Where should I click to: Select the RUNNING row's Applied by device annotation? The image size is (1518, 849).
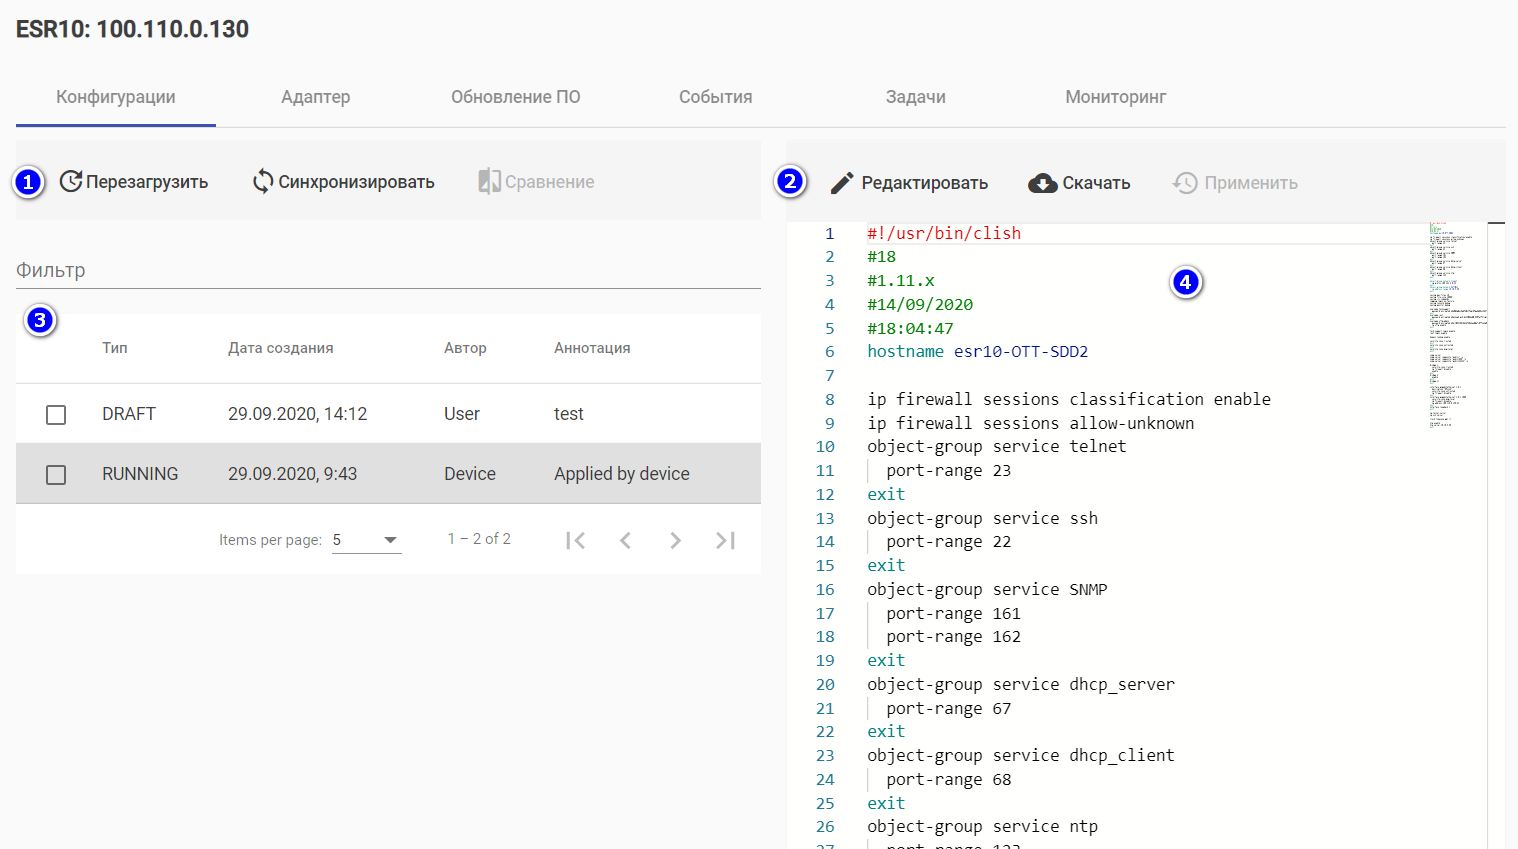click(x=621, y=474)
